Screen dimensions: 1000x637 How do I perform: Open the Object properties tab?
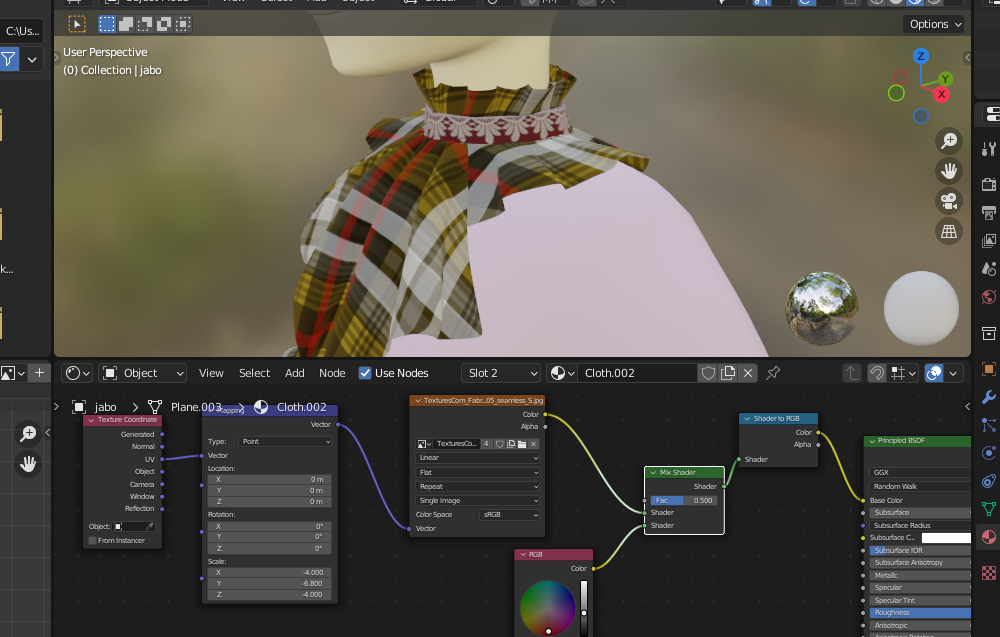pos(989,369)
